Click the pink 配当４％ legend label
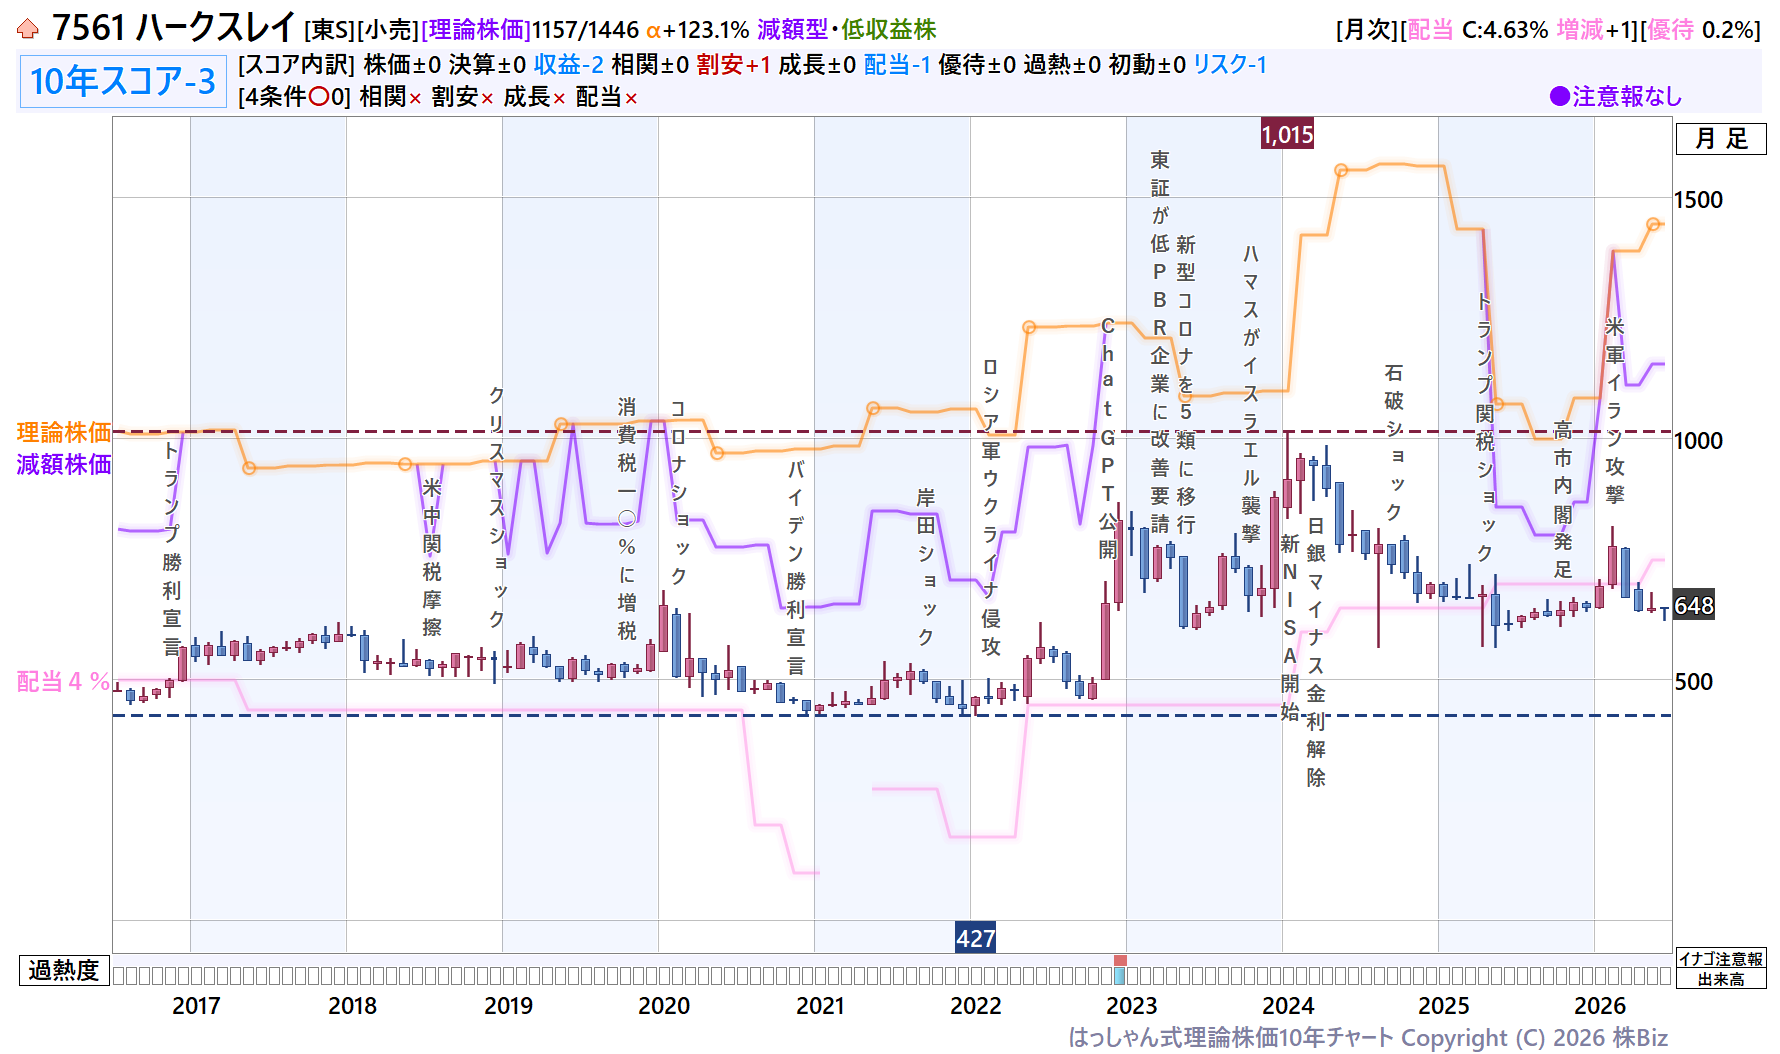 click(63, 681)
